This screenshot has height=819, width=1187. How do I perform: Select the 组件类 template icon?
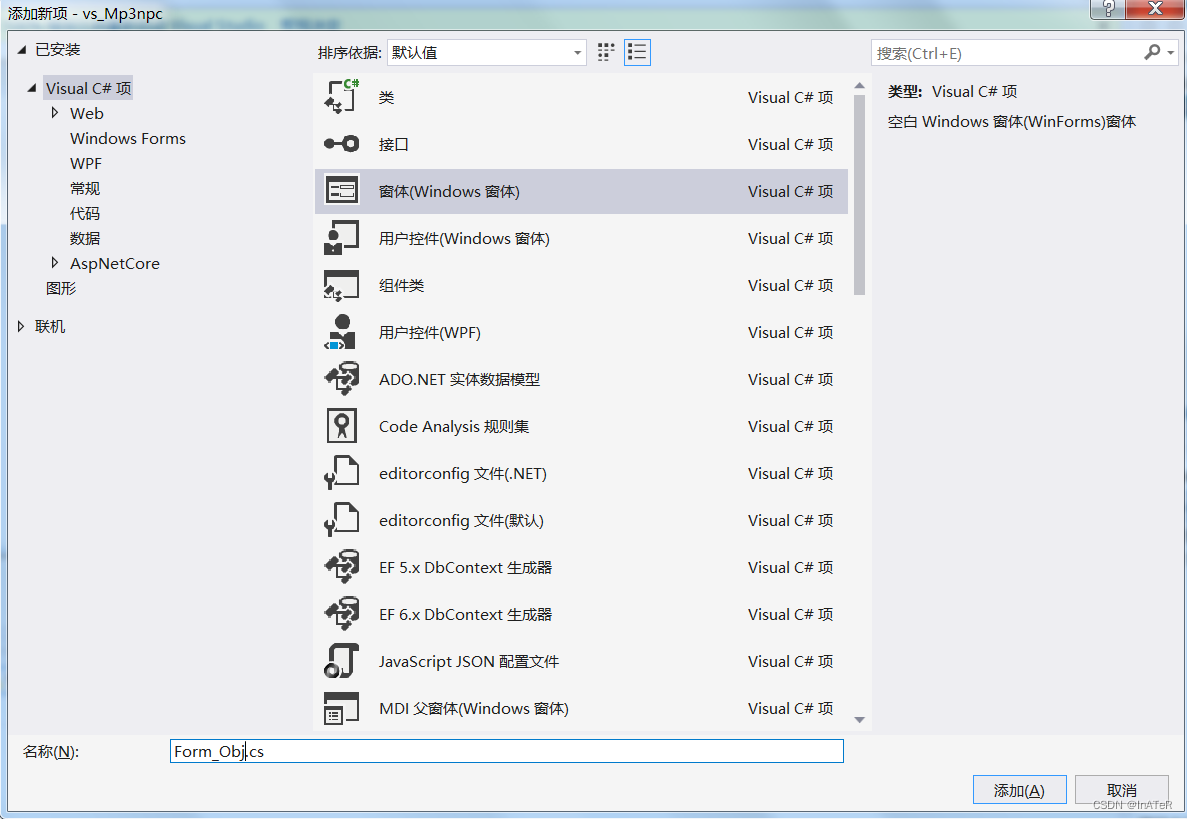point(342,285)
